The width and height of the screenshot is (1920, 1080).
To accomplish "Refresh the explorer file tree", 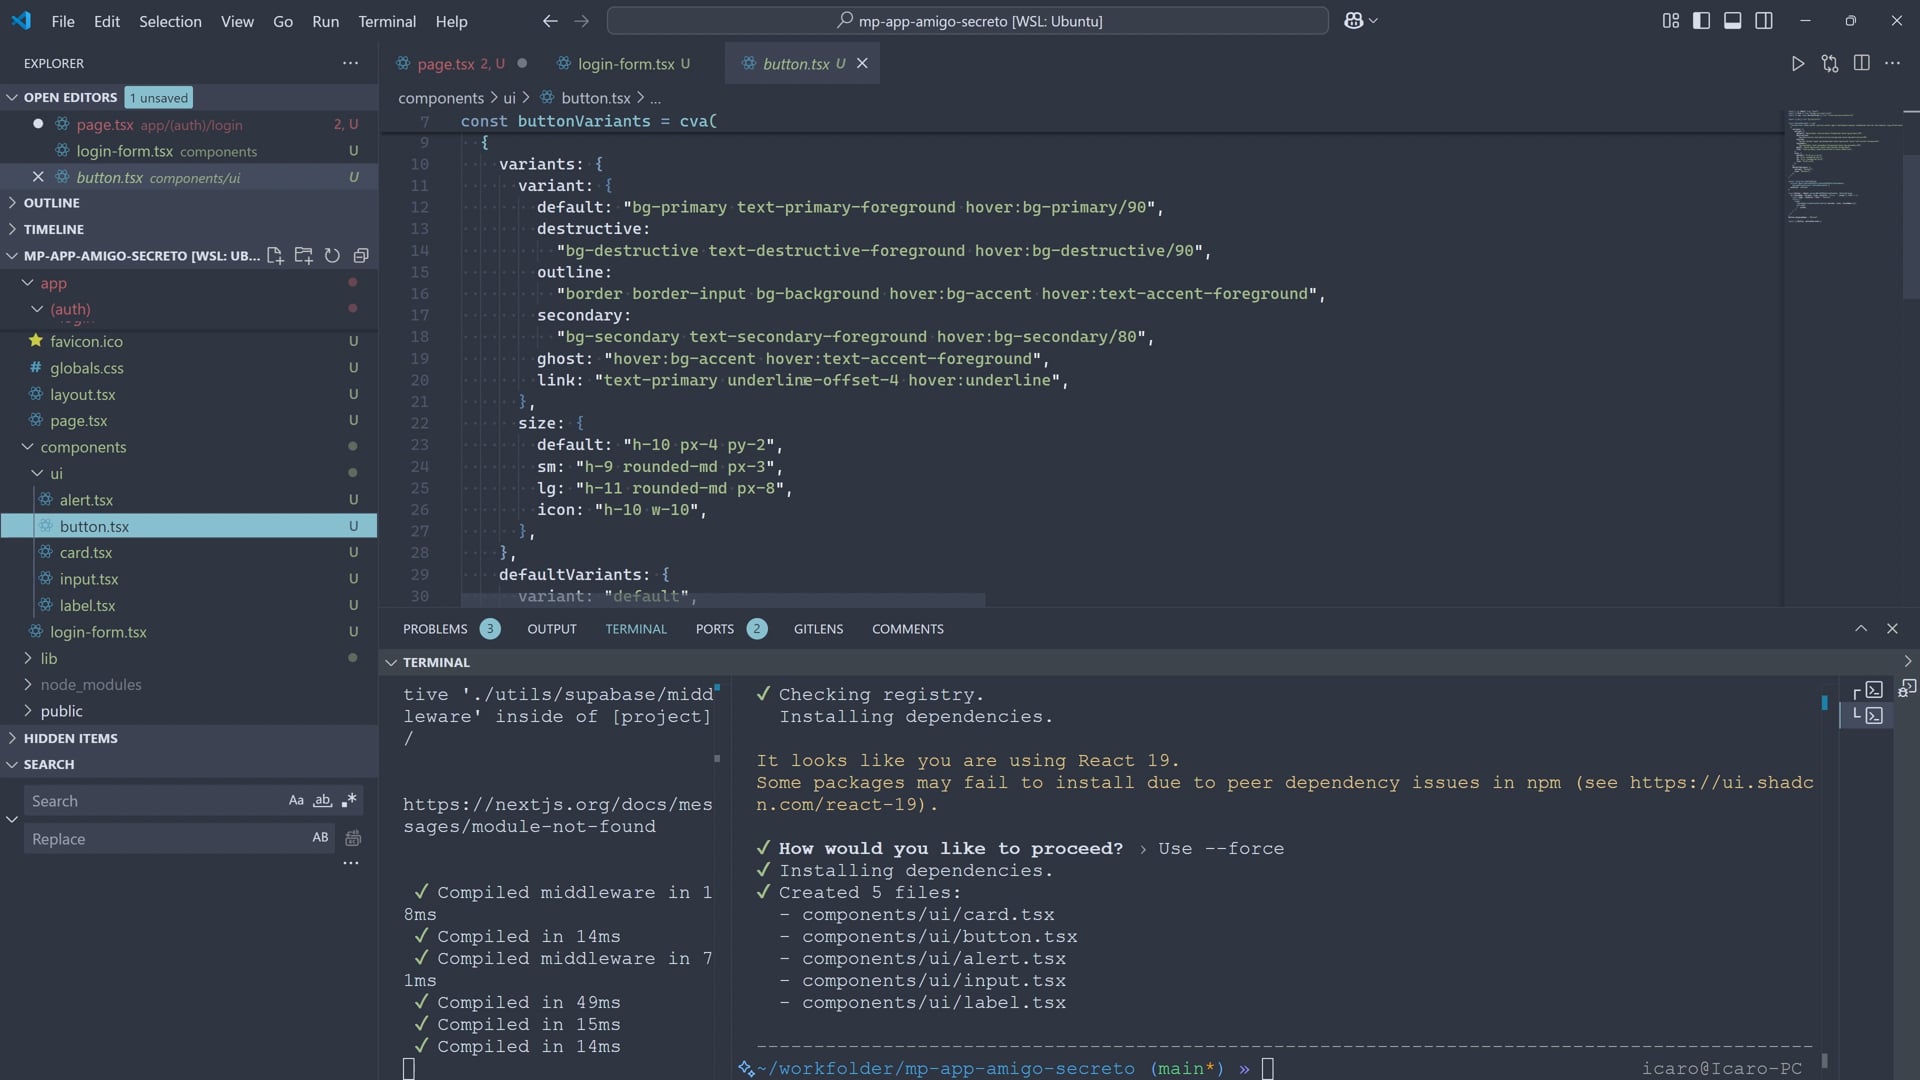I will pyautogui.click(x=332, y=256).
